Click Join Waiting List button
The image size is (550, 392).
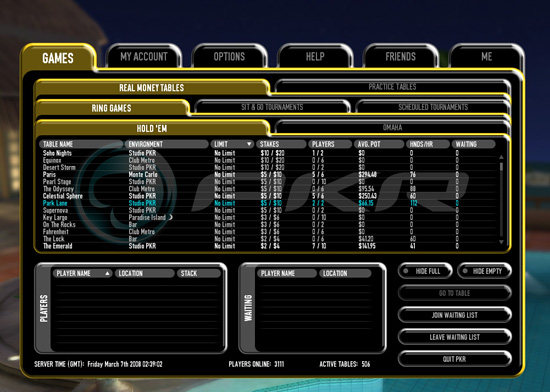click(455, 315)
